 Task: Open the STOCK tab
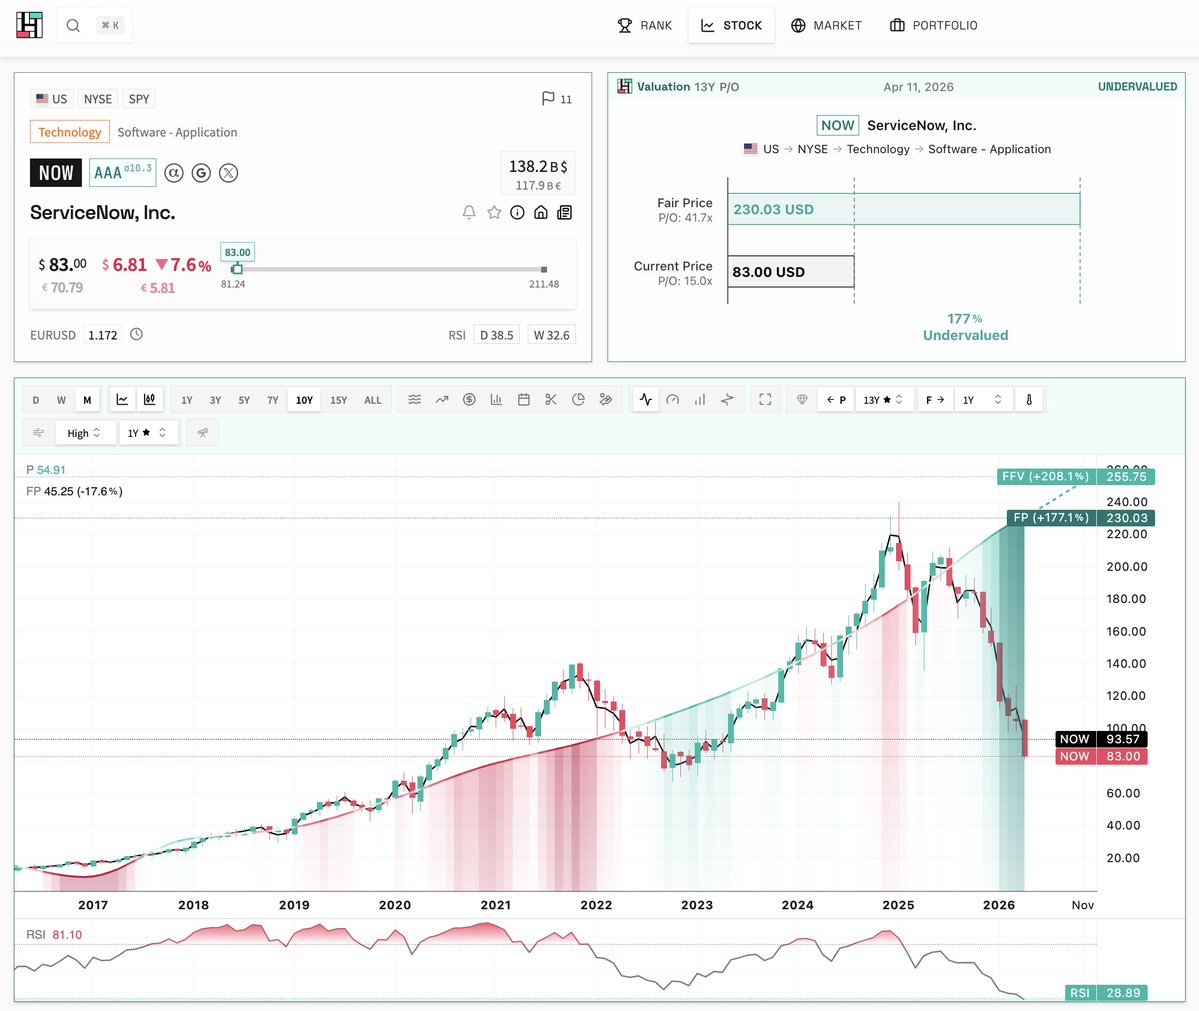(x=731, y=25)
